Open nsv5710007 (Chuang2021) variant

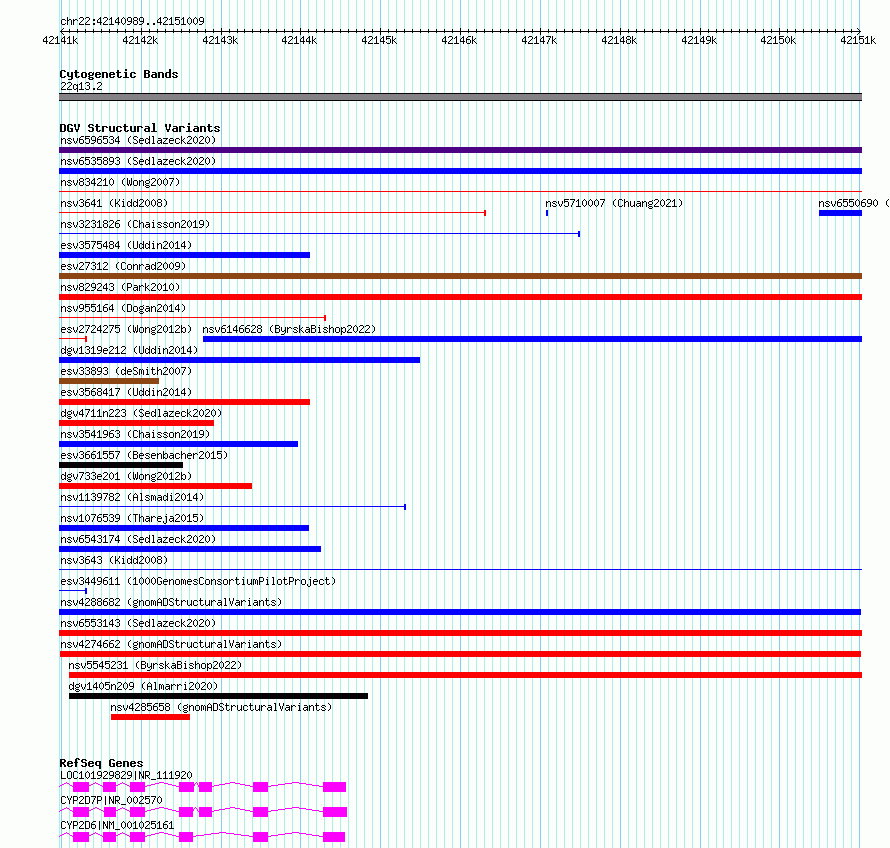pos(614,203)
